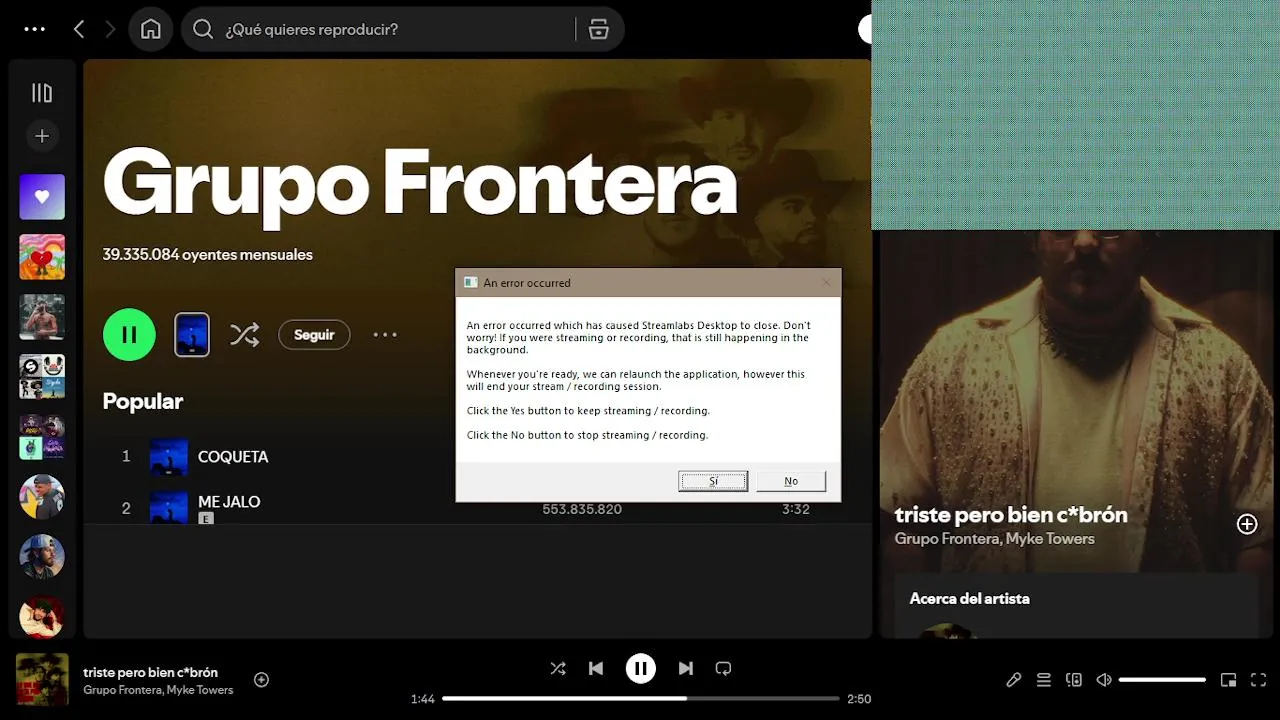1280x720 pixels.
Task: Pause the artist with the green button
Action: click(129, 334)
